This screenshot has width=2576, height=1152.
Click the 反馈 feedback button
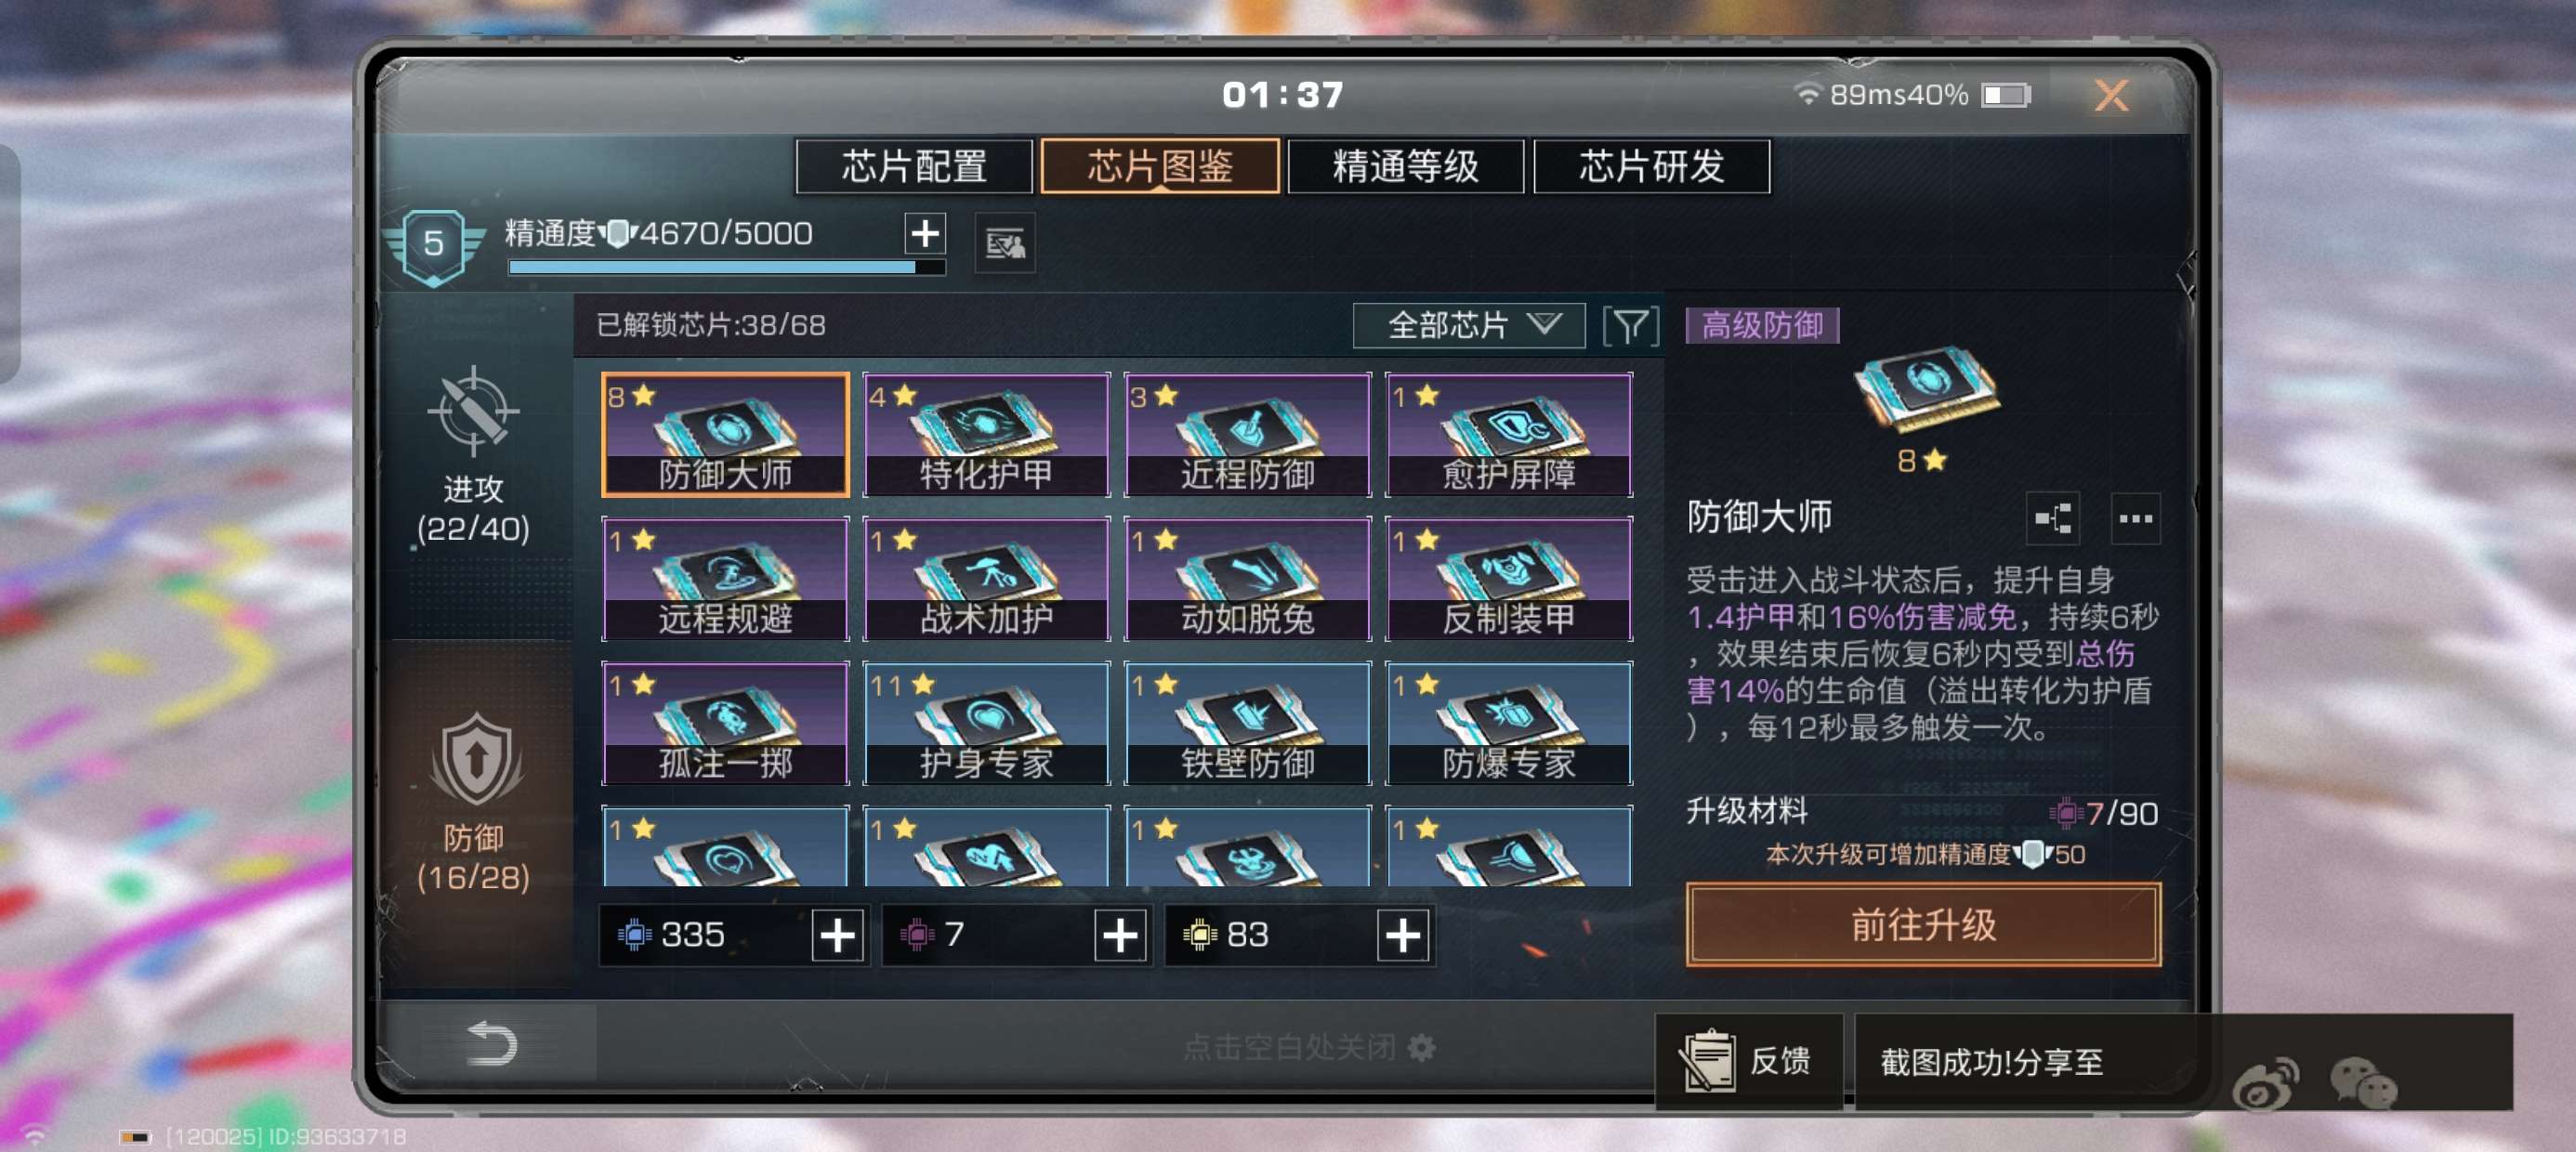click(x=1748, y=1061)
